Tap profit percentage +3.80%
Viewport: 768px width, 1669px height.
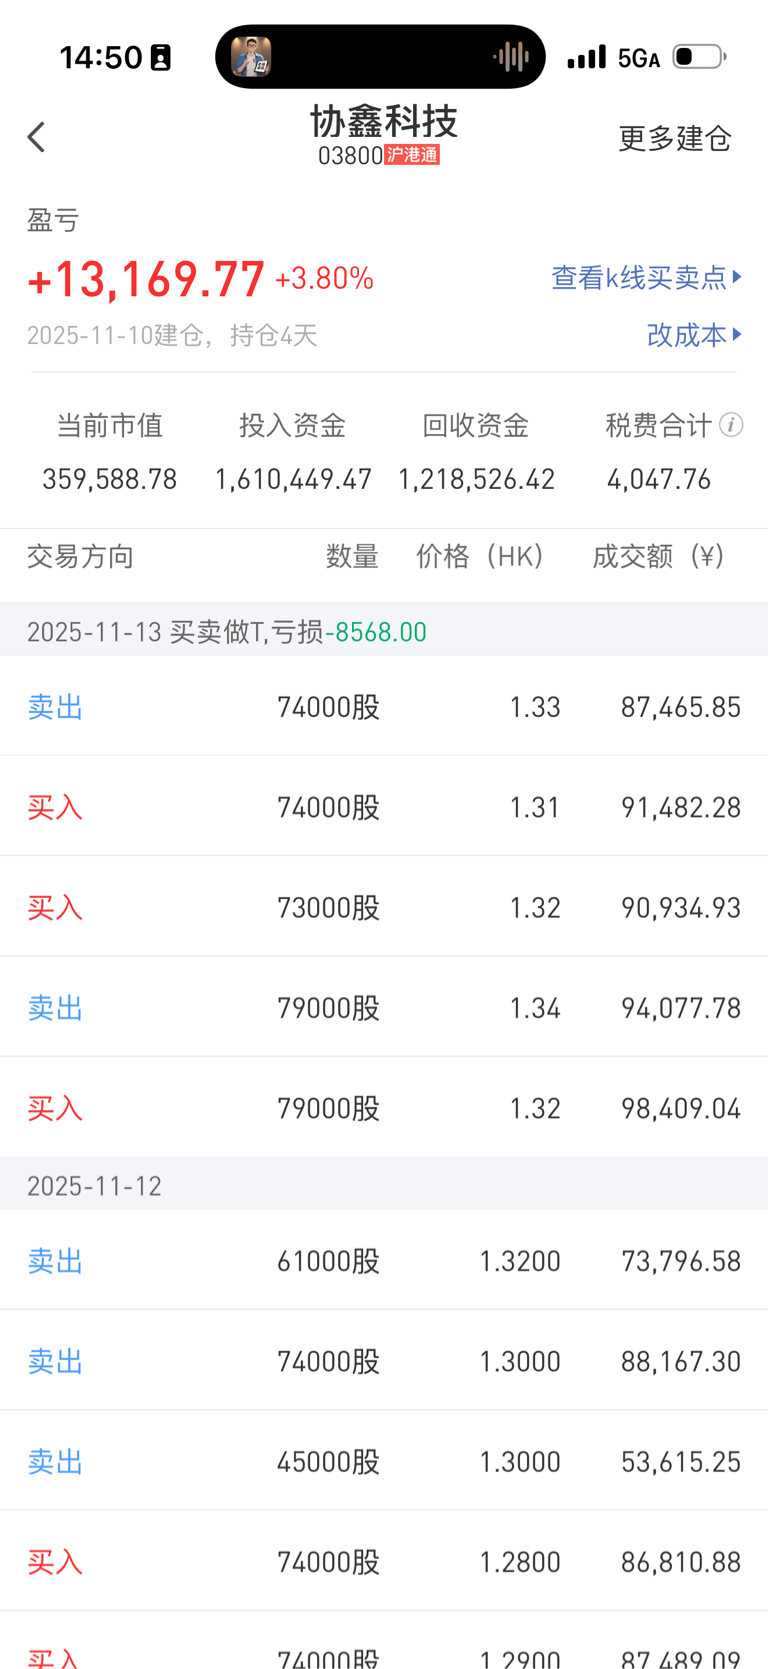pyautogui.click(x=324, y=279)
